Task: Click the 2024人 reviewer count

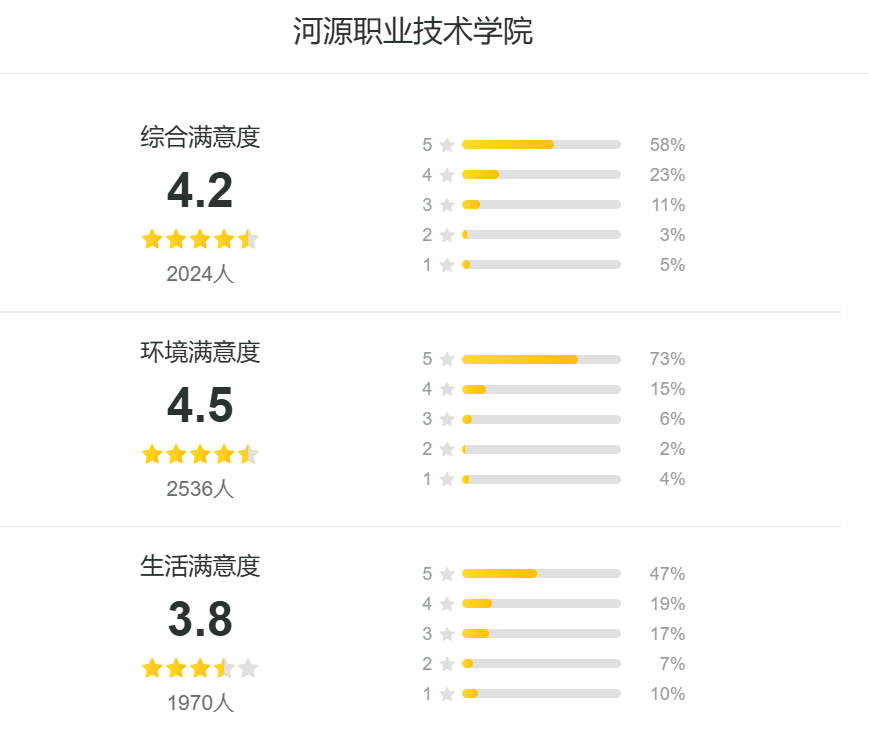Action: coord(200,274)
